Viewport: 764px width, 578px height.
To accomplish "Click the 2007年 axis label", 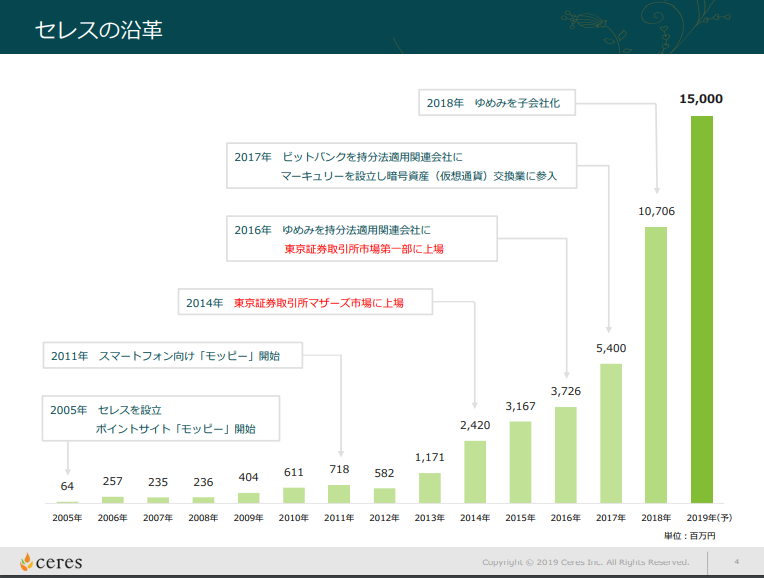I will point(158,518).
